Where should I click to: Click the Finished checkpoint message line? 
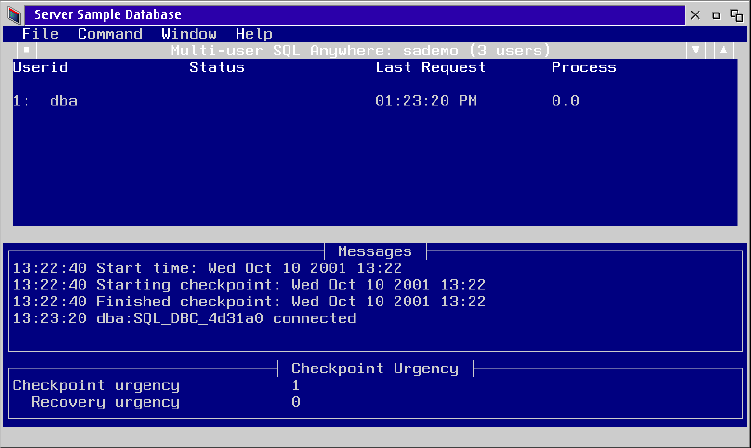pyautogui.click(x=249, y=302)
